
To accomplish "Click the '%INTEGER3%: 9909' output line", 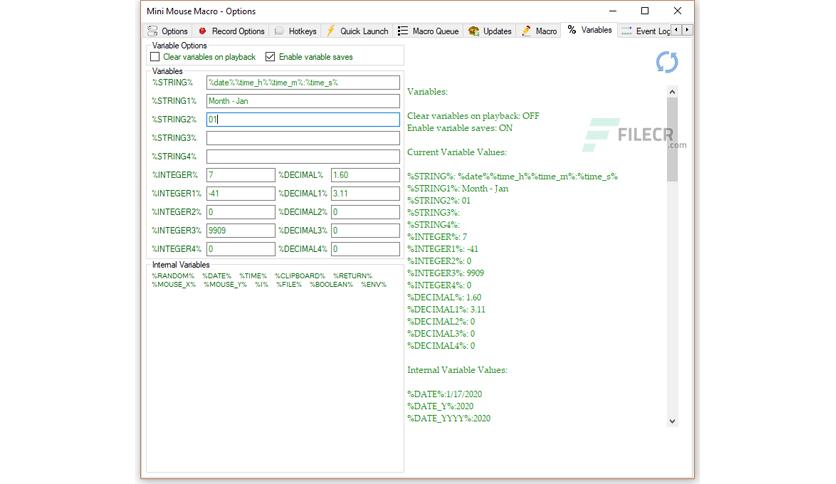I will (x=446, y=273).
